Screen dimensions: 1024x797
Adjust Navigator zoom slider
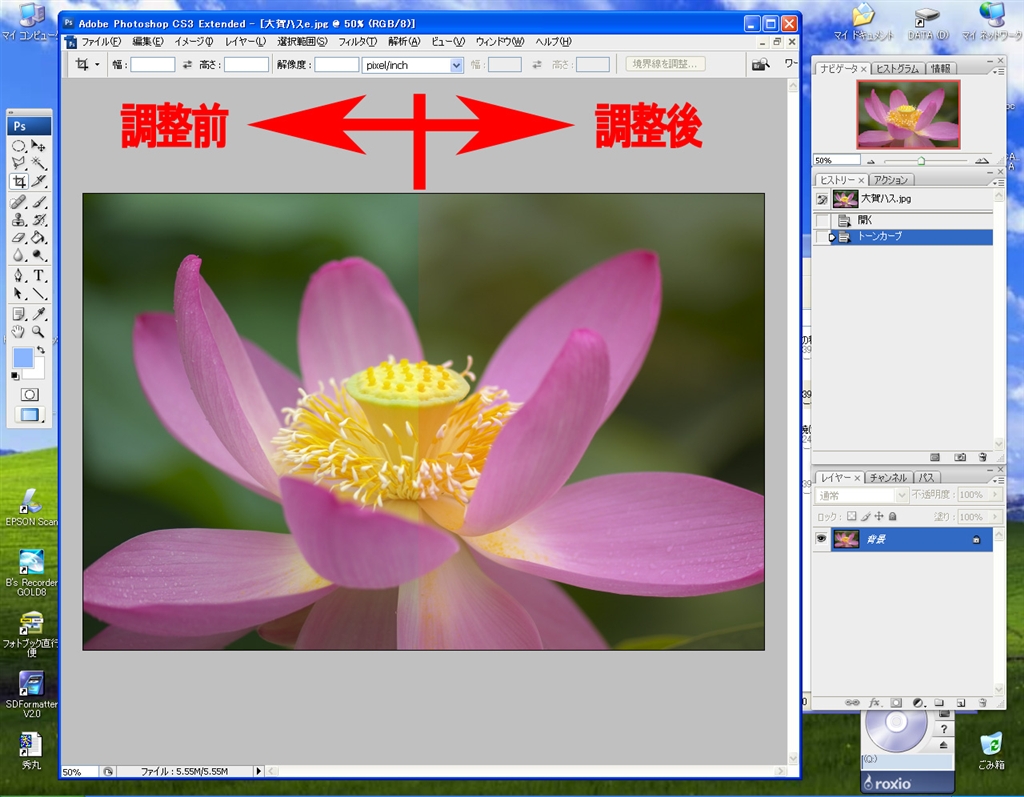click(921, 161)
